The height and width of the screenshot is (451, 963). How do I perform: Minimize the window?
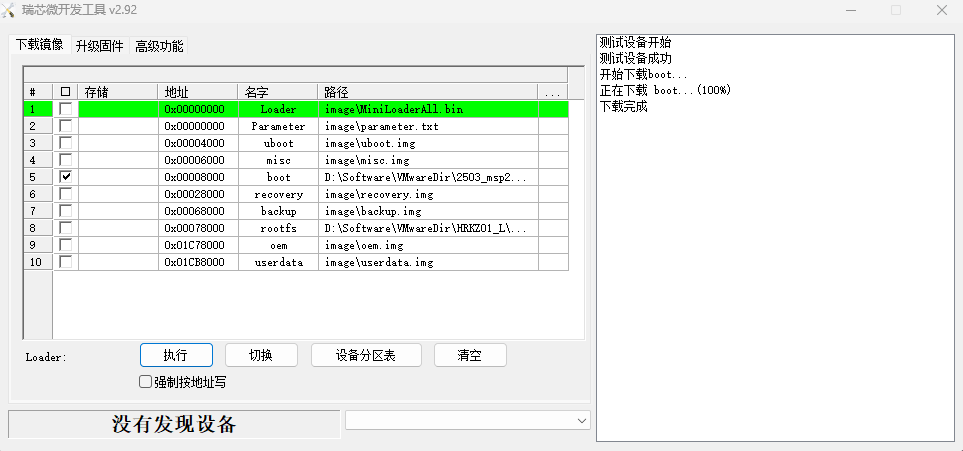click(851, 10)
